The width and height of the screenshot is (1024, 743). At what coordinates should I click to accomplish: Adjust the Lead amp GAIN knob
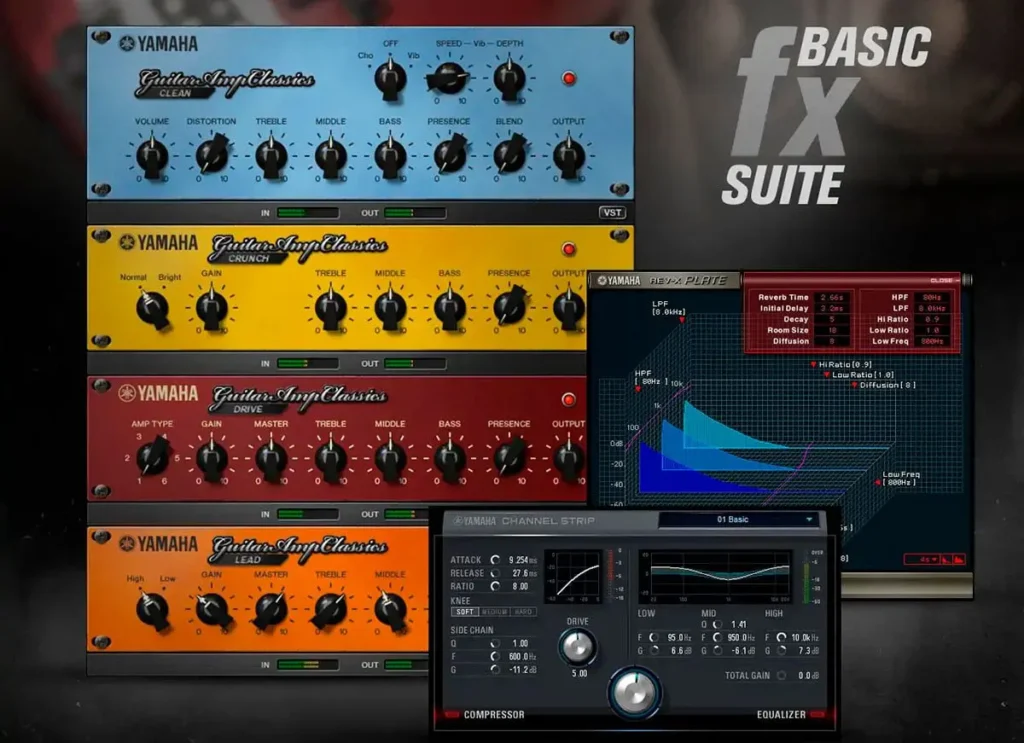[x=212, y=610]
